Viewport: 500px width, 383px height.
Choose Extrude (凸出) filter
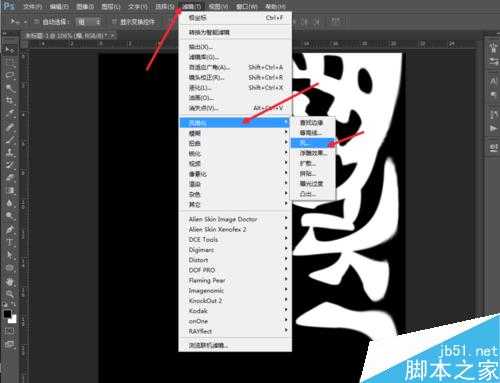313,194
